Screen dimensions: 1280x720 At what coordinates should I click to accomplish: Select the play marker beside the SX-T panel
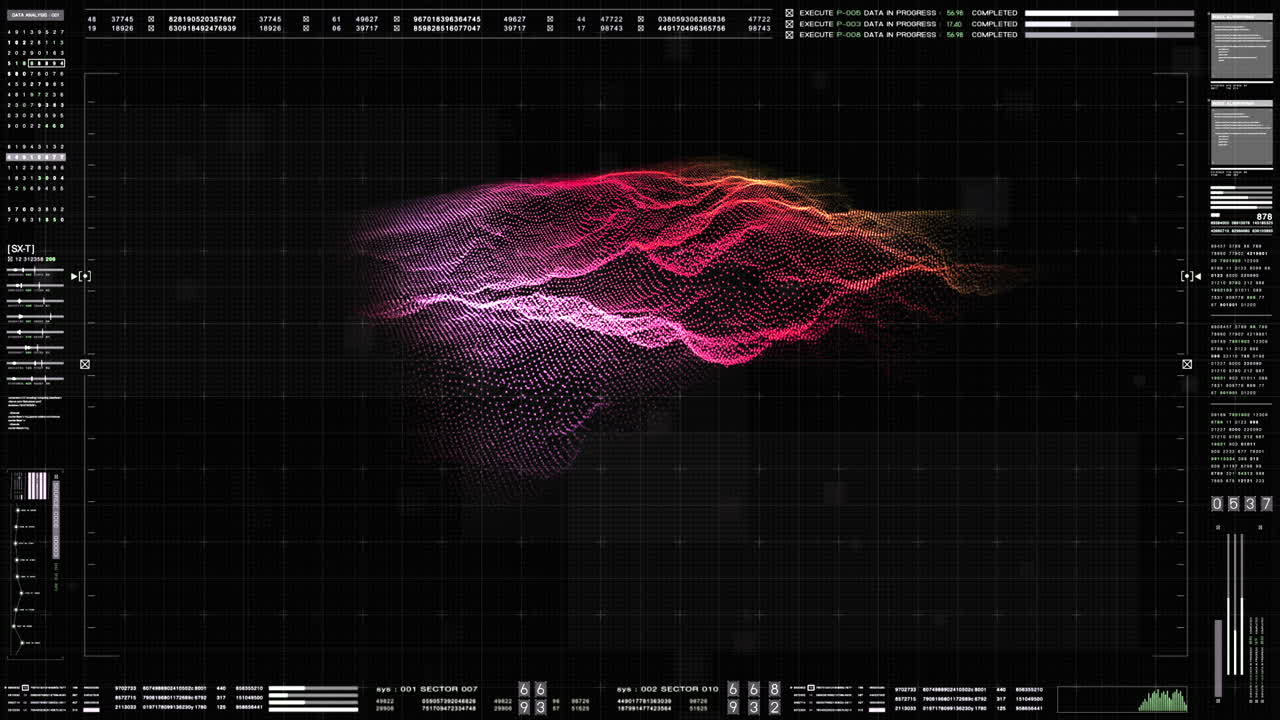coord(74,276)
